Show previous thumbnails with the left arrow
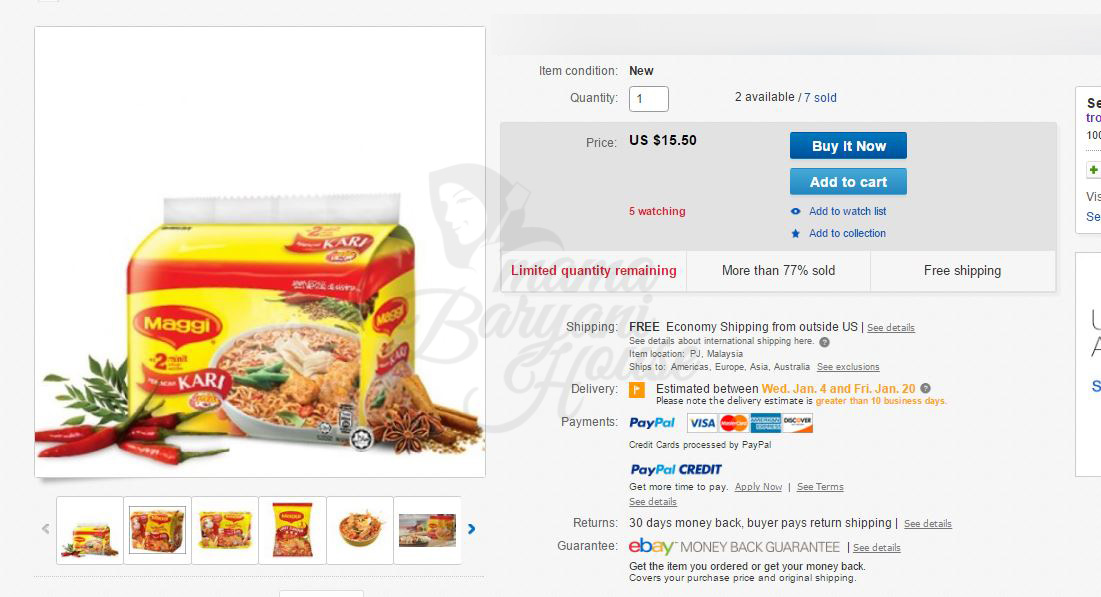This screenshot has width=1101, height=597. 46,529
